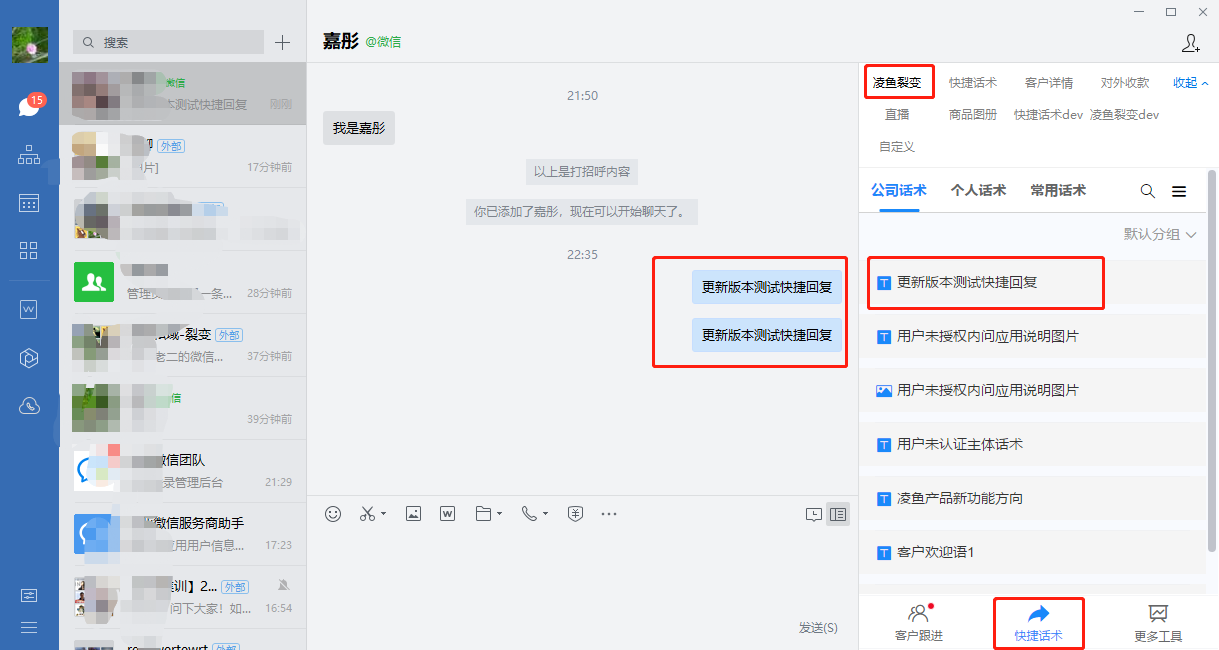Open the phone call dropdown arrow
The image size is (1219, 650).
tap(545, 514)
